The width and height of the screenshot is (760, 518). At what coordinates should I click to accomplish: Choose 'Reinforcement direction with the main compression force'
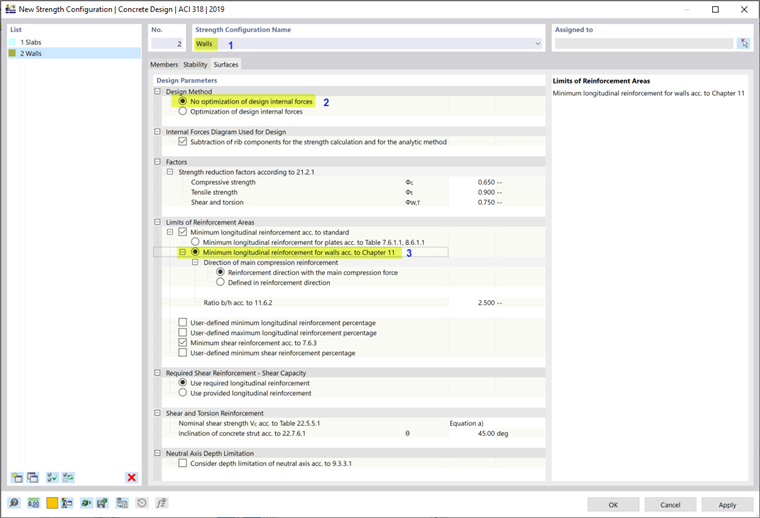click(x=221, y=272)
